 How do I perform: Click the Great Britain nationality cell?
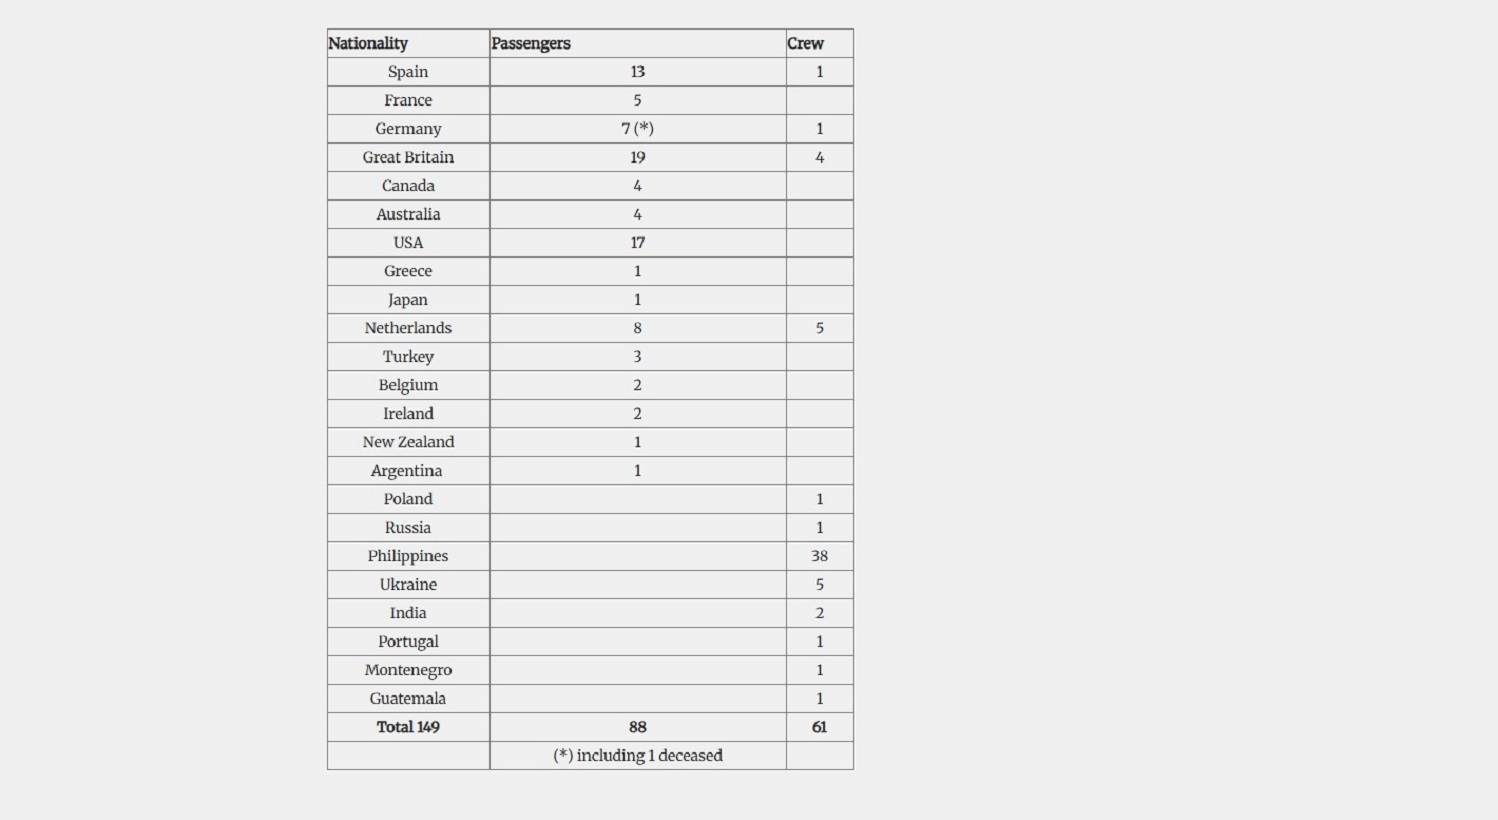pyautogui.click(x=408, y=157)
